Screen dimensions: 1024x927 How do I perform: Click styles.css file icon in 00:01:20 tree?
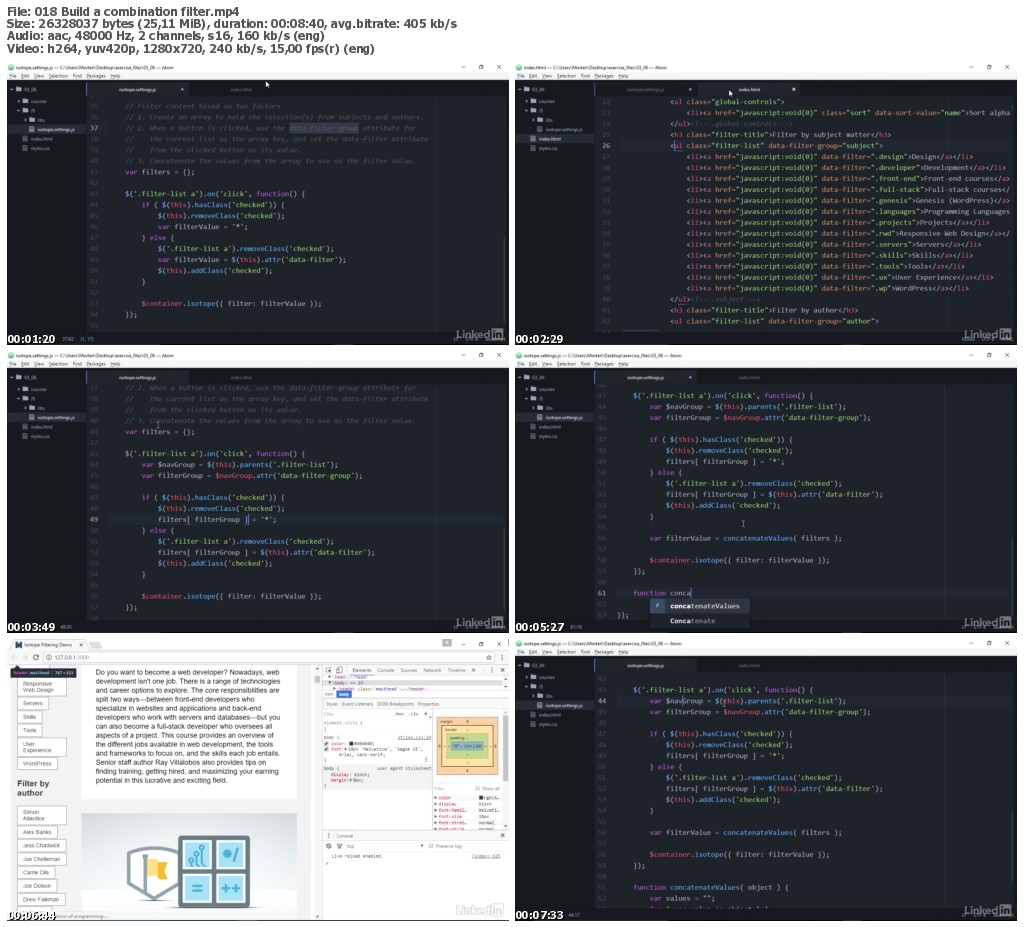click(25, 148)
